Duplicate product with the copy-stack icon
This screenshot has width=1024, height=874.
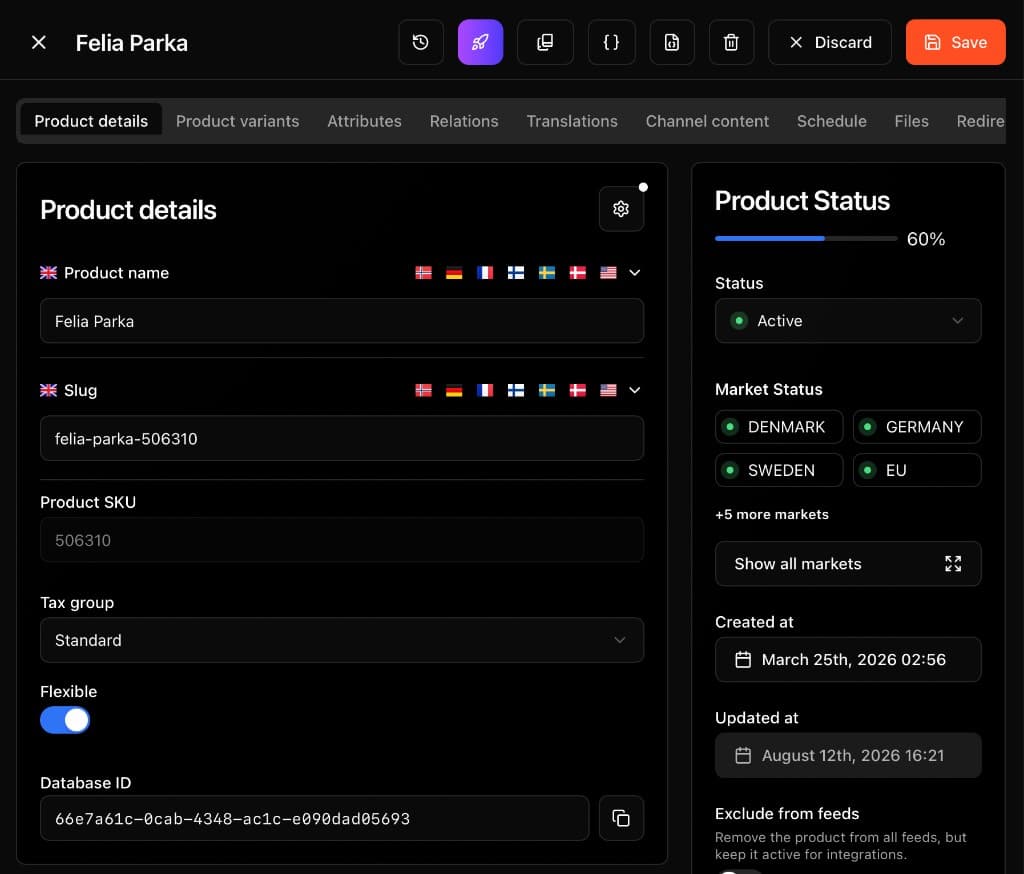(x=545, y=42)
